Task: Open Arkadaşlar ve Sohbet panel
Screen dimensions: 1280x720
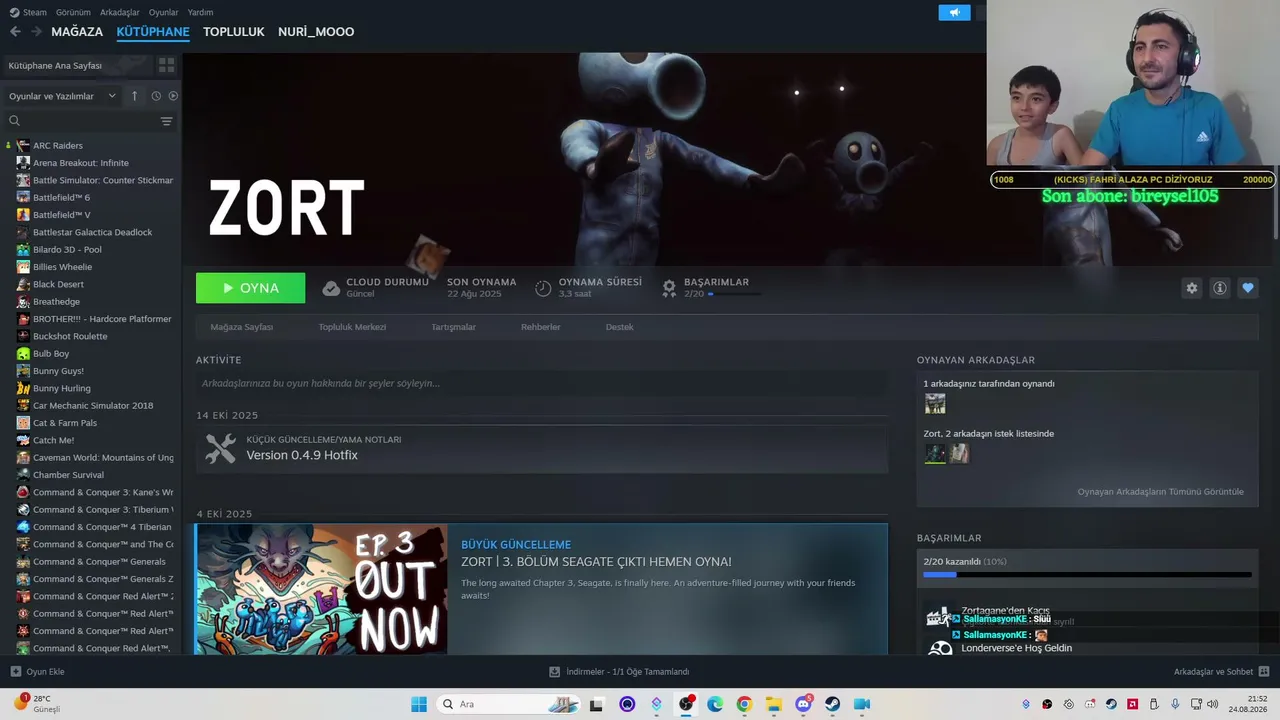Action: pos(1221,672)
